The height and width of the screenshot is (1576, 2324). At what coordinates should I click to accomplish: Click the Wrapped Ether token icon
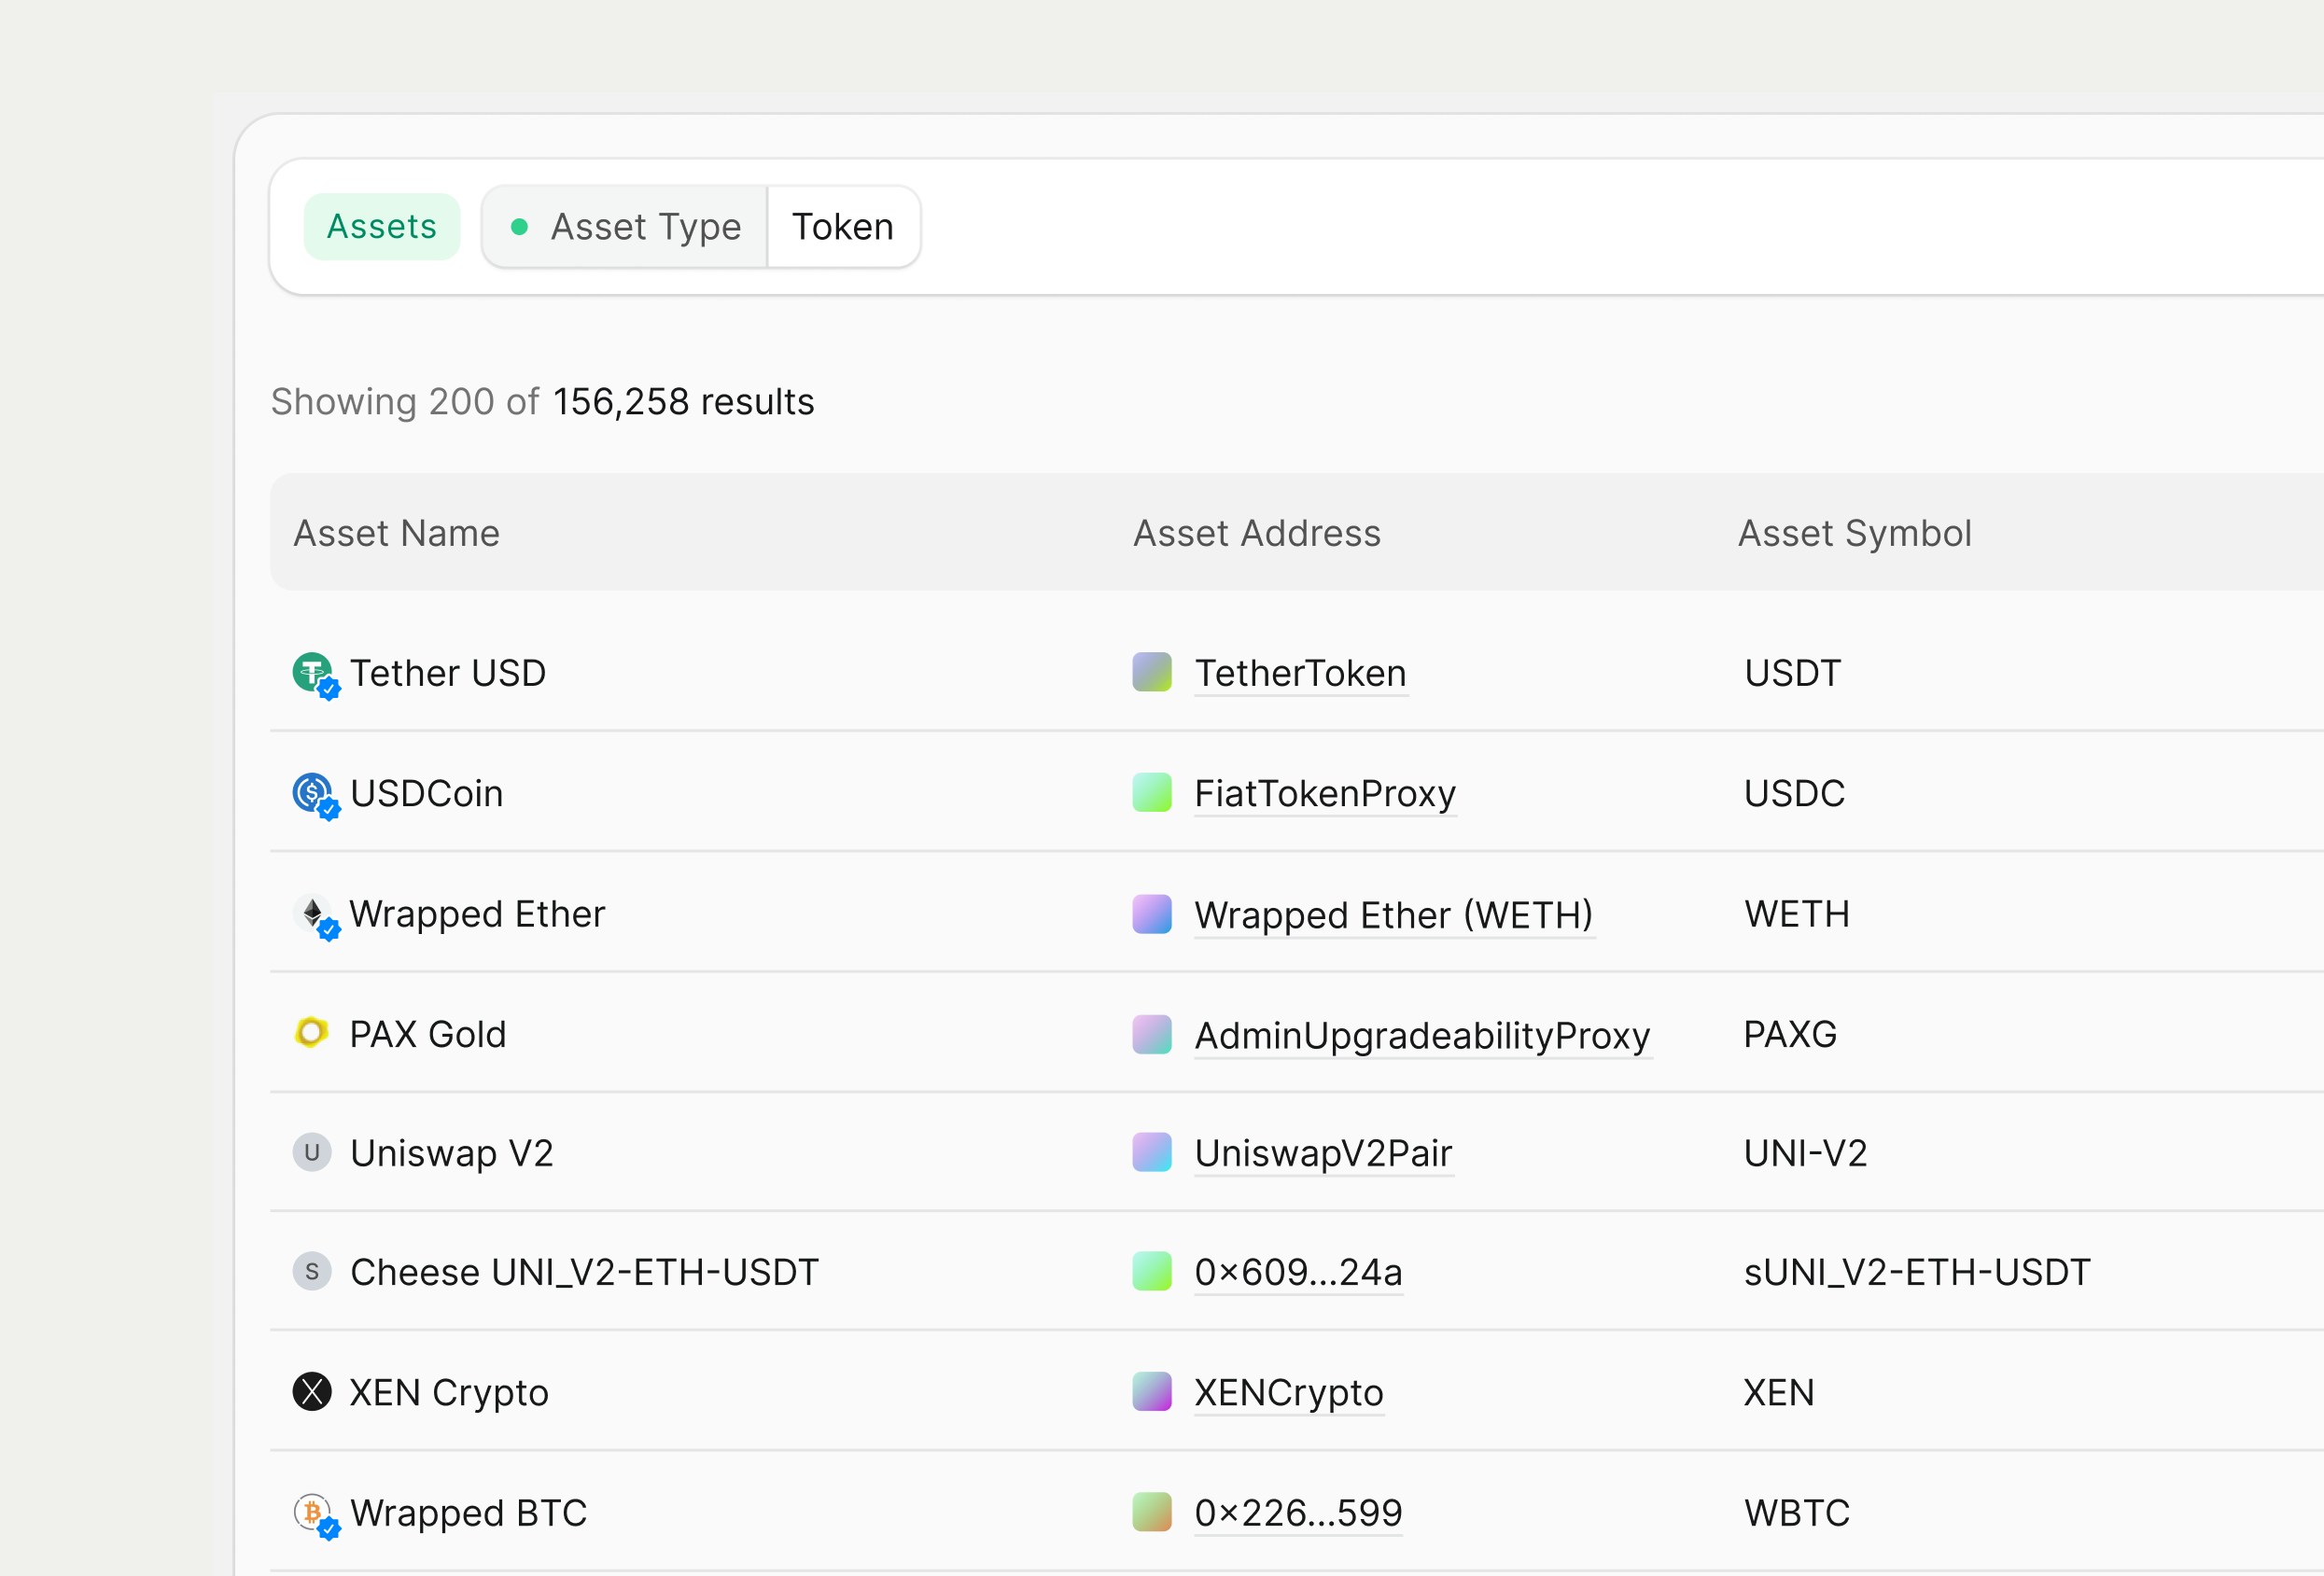[312, 913]
